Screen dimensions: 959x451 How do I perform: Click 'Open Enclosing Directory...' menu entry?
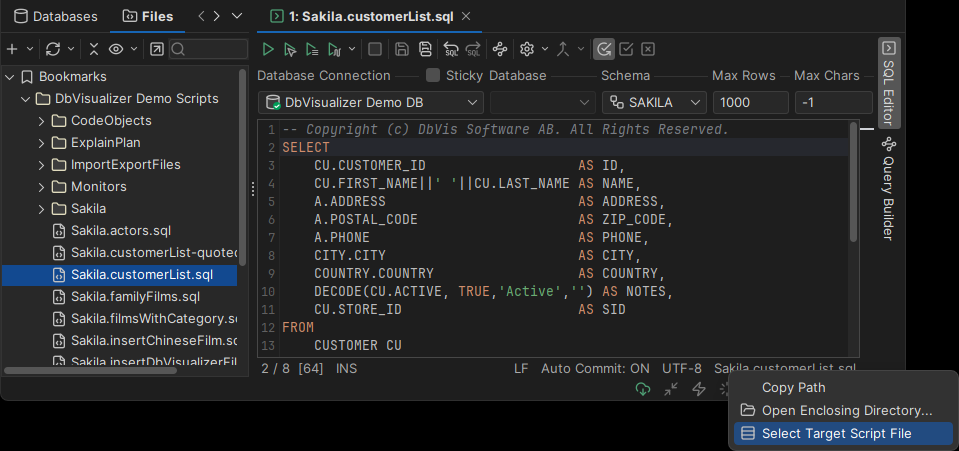pos(846,410)
